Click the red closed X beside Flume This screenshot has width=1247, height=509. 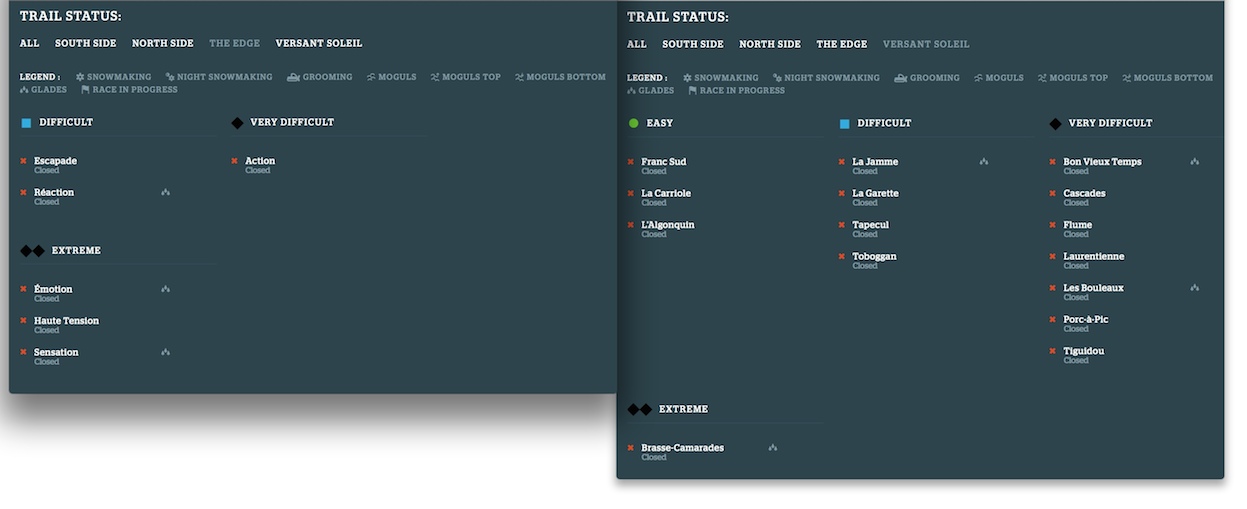(x=1053, y=225)
